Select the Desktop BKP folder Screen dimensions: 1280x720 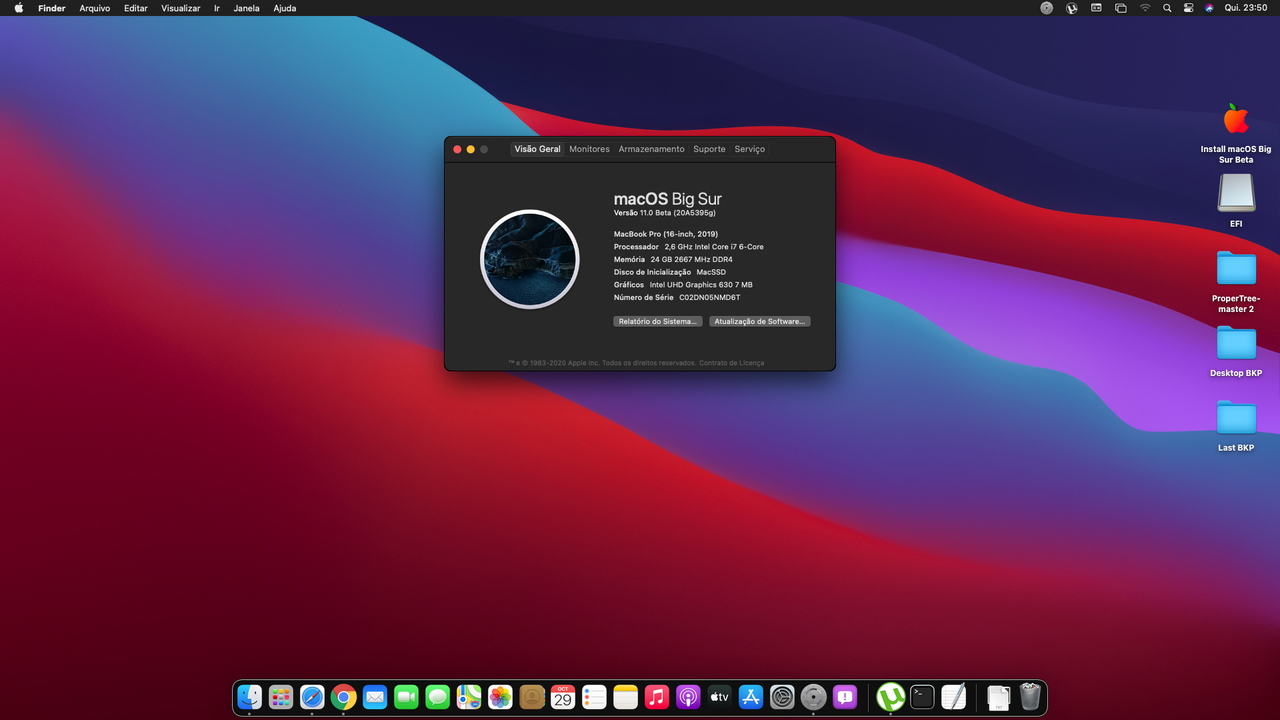pyautogui.click(x=1236, y=352)
